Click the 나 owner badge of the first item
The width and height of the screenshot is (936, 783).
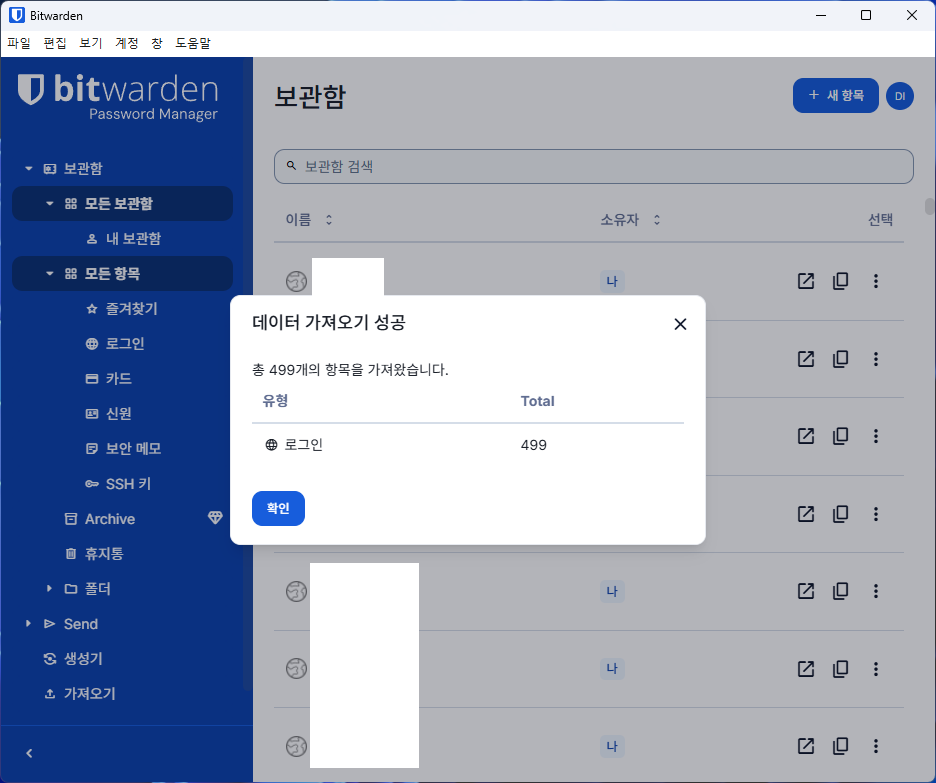point(612,281)
